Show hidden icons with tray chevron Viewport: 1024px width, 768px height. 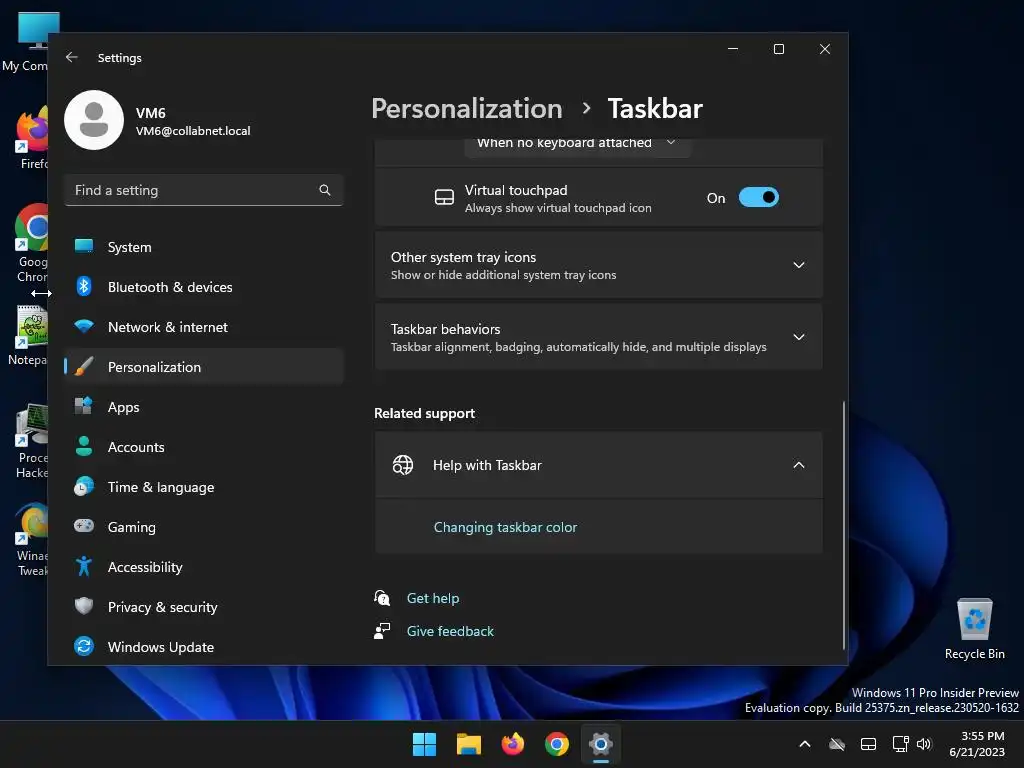[805, 744]
